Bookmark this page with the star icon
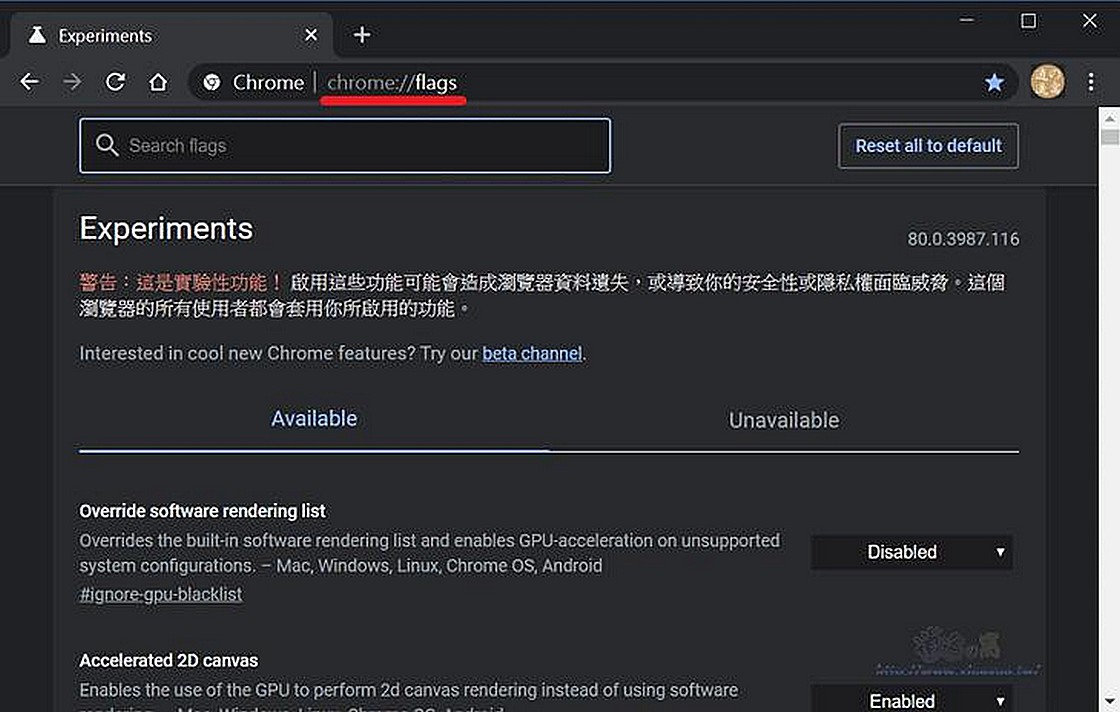Image resolution: width=1120 pixels, height=712 pixels. (x=994, y=83)
